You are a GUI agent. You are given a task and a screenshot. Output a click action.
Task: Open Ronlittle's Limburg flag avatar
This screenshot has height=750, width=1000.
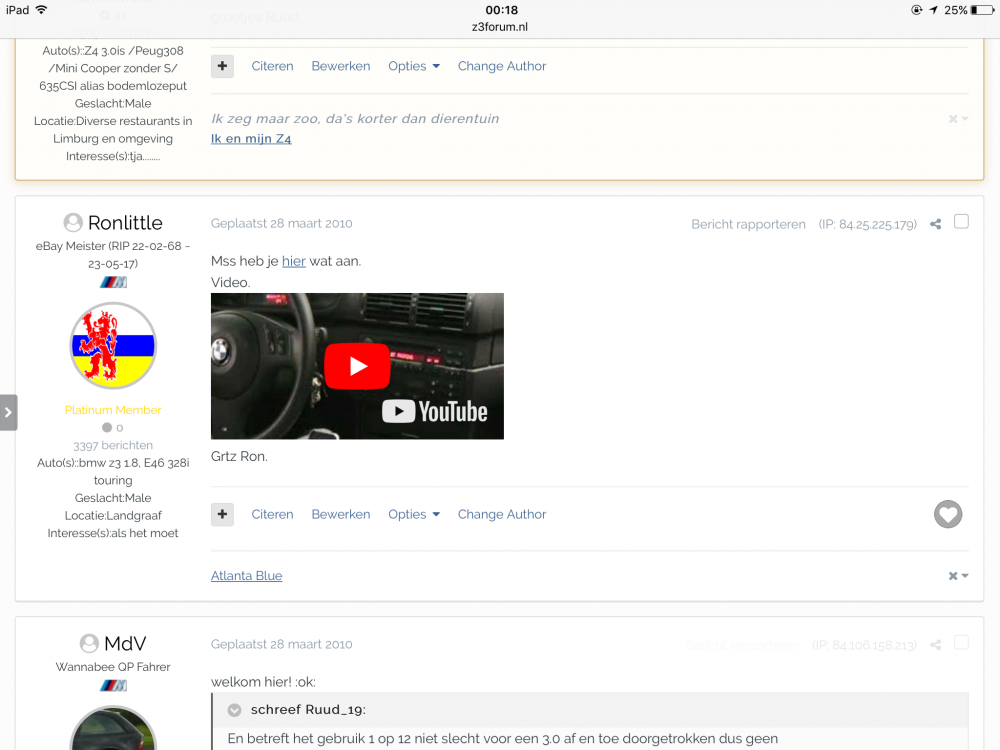click(113, 345)
